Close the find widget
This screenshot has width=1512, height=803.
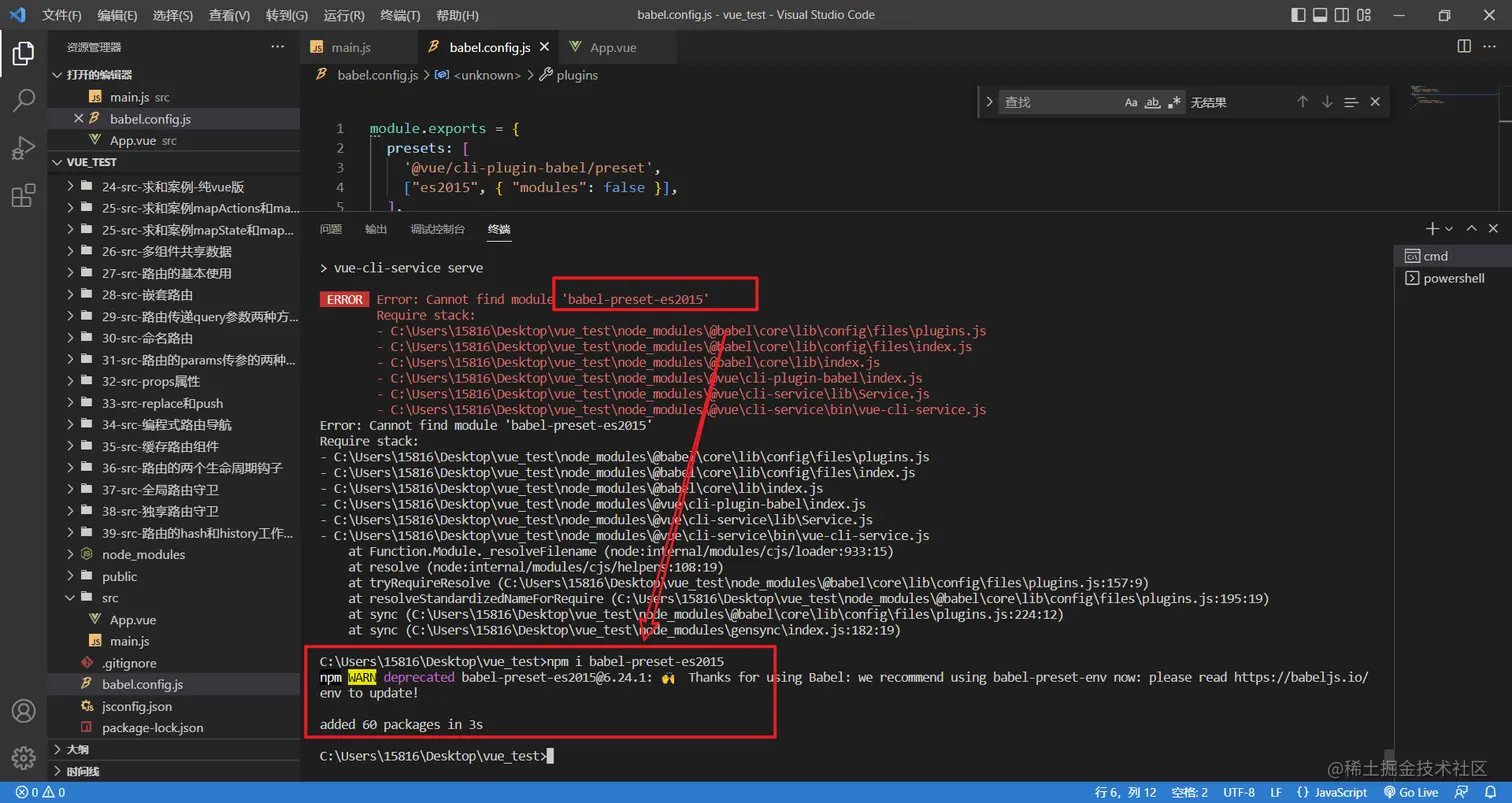click(x=1375, y=102)
